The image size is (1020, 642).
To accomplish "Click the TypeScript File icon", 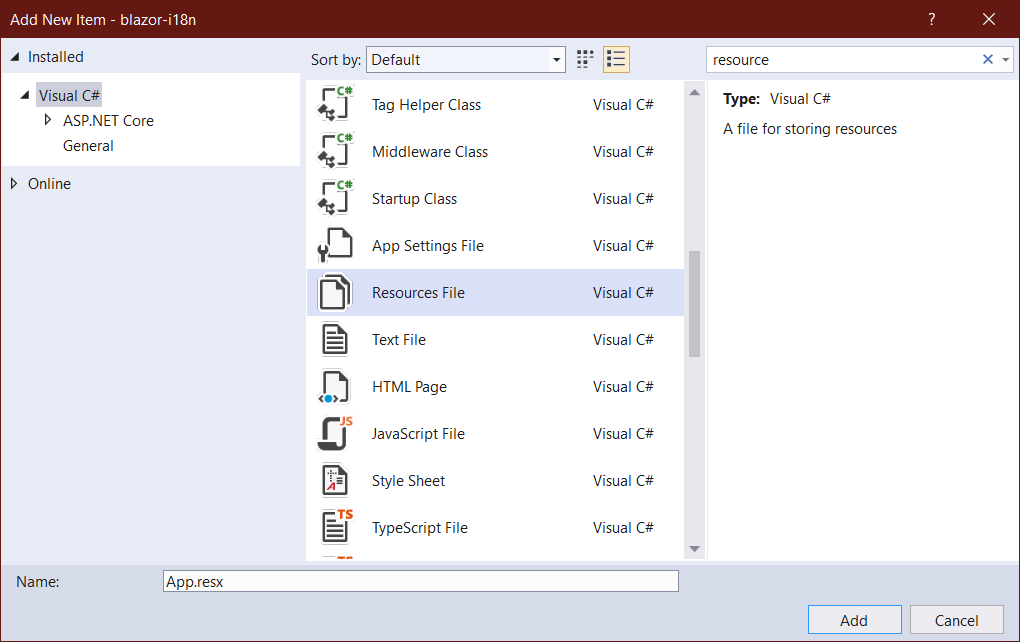I will click(x=335, y=528).
